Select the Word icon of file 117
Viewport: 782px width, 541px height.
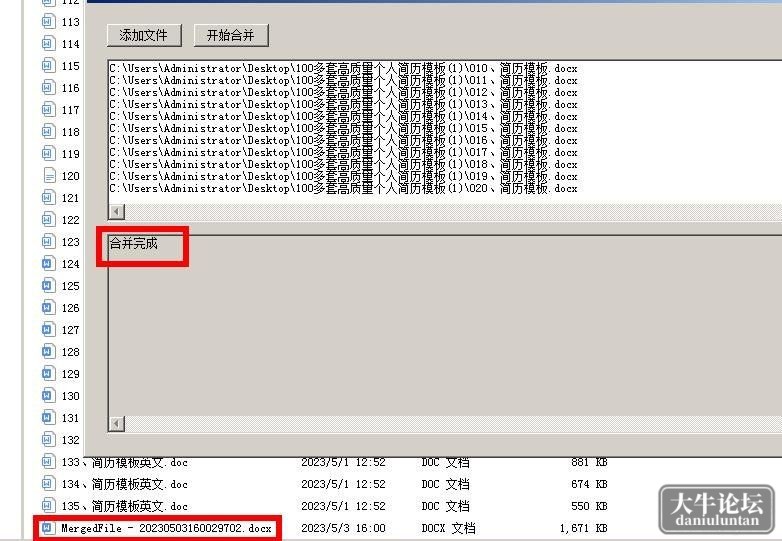pyautogui.click(x=48, y=110)
